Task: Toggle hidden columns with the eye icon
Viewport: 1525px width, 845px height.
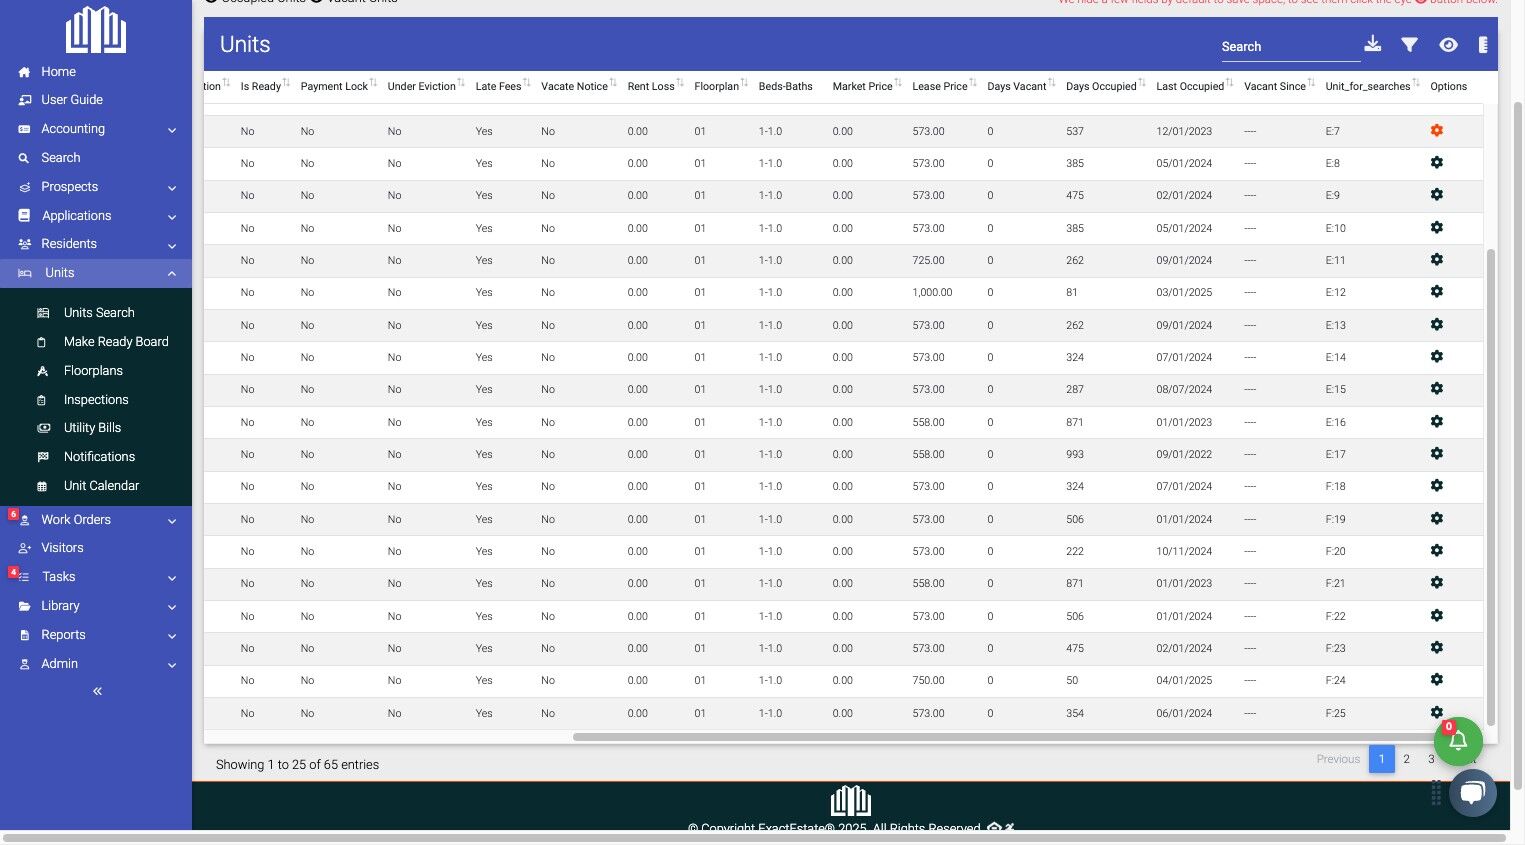Action: tap(1448, 44)
